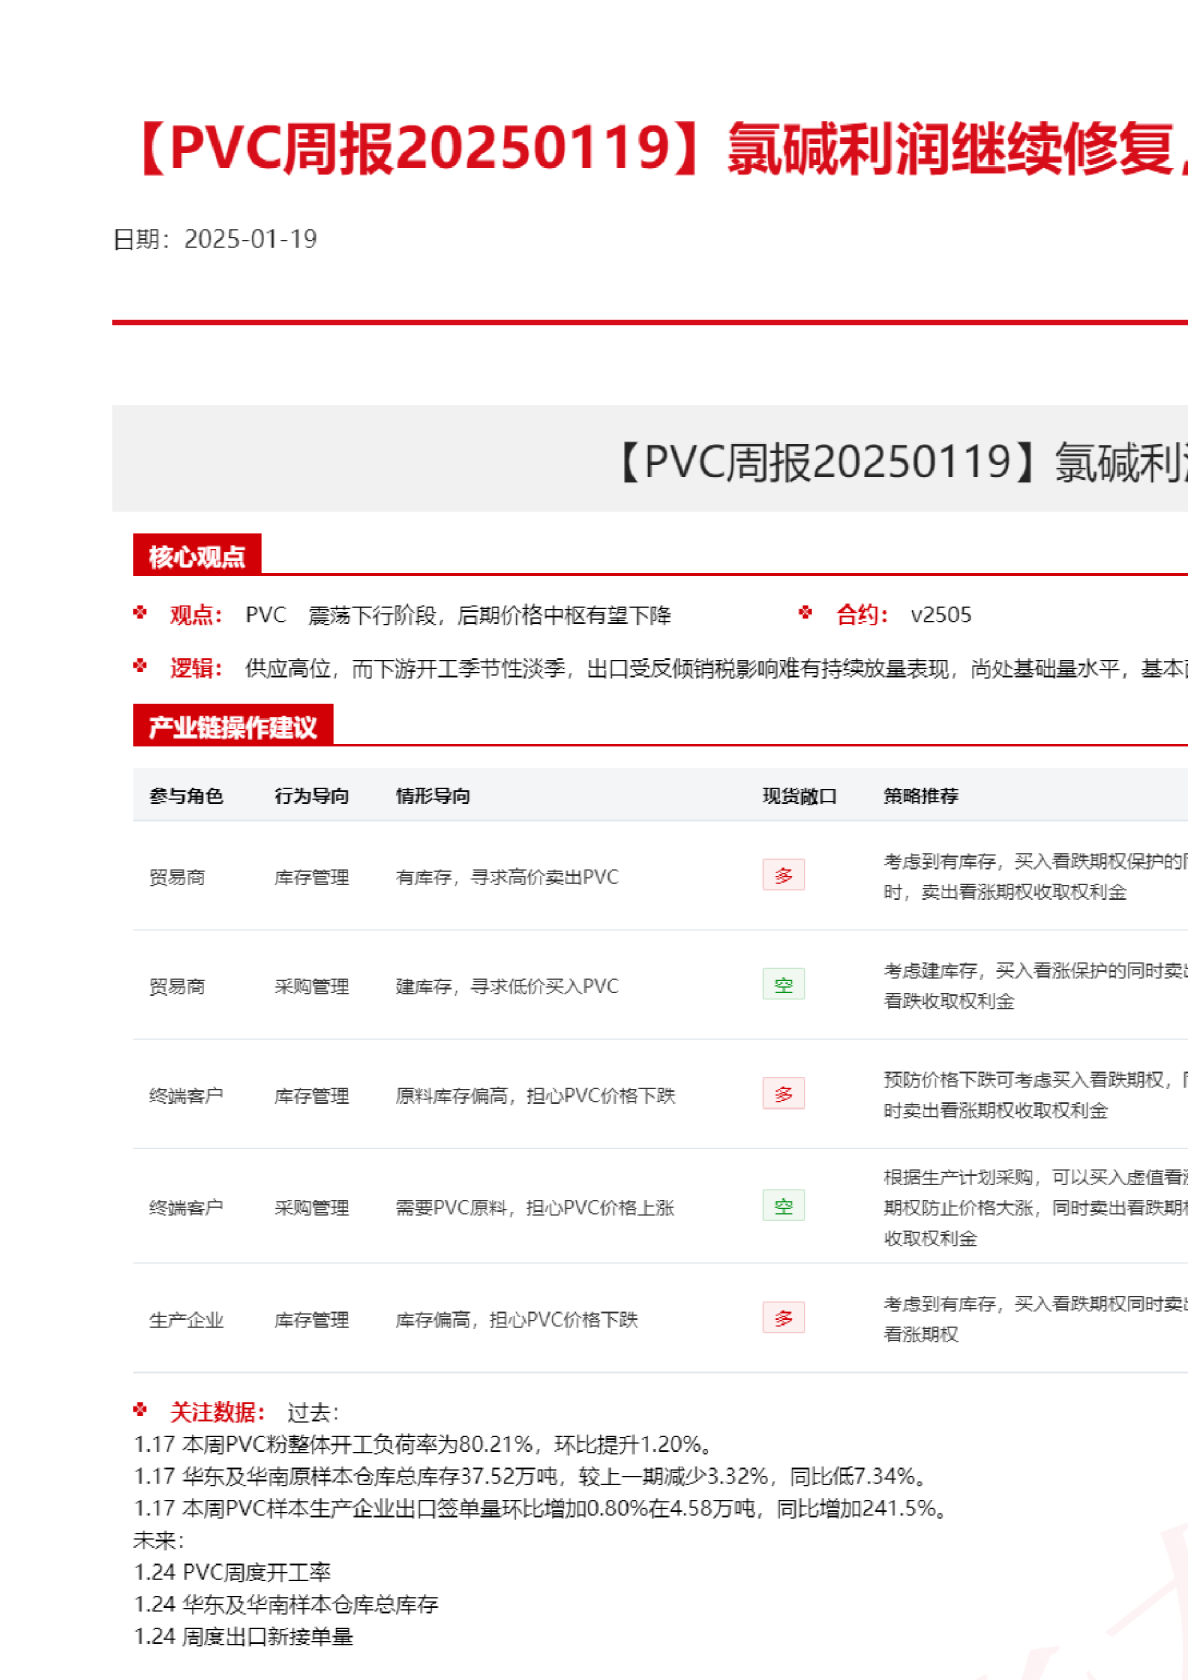This screenshot has width=1188, height=1680.
Task: Click the 1.24 PVC周度开工率 line
Action: click(232, 1572)
